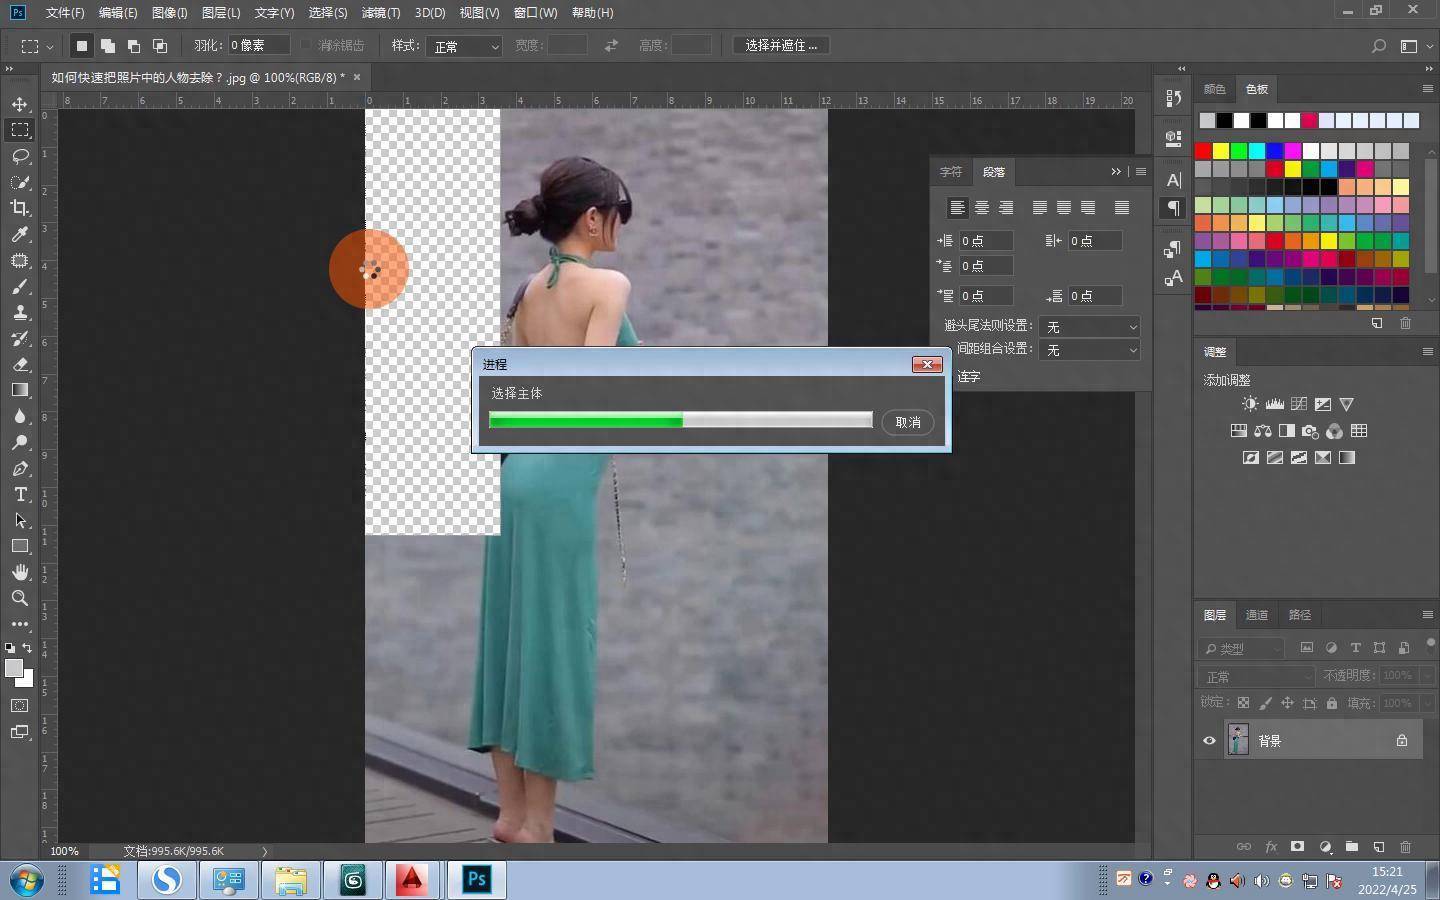Select the Gradient tool
Image resolution: width=1440 pixels, height=900 pixels.
tap(20, 390)
